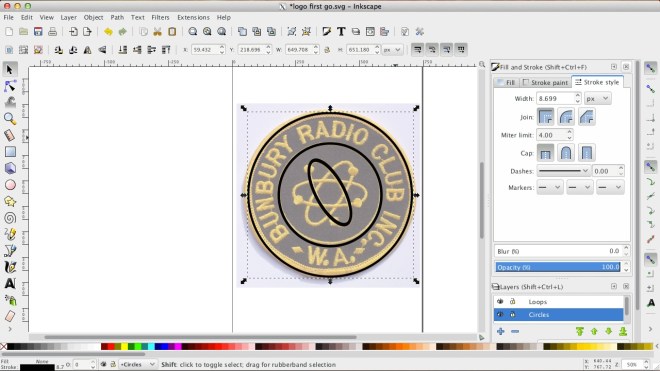
Task: Toggle lock of Loops layer
Action: (x=513, y=302)
